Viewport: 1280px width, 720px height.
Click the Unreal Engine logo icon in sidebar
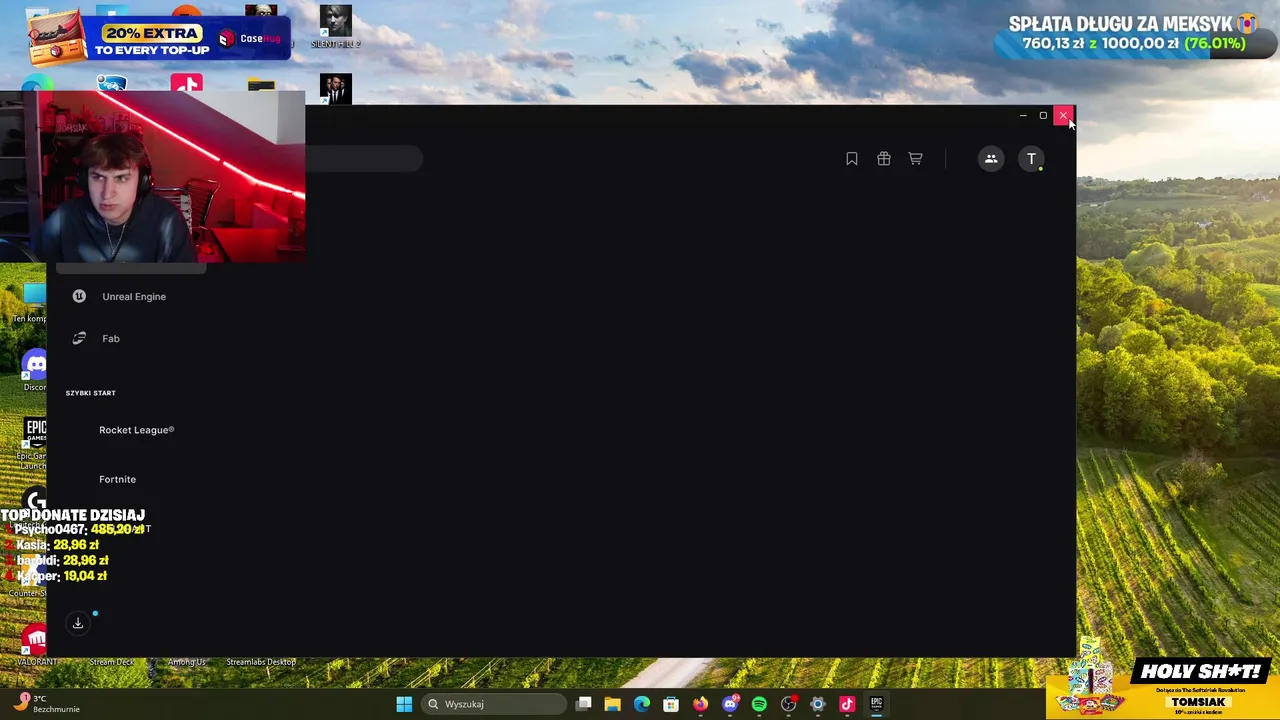(79, 296)
